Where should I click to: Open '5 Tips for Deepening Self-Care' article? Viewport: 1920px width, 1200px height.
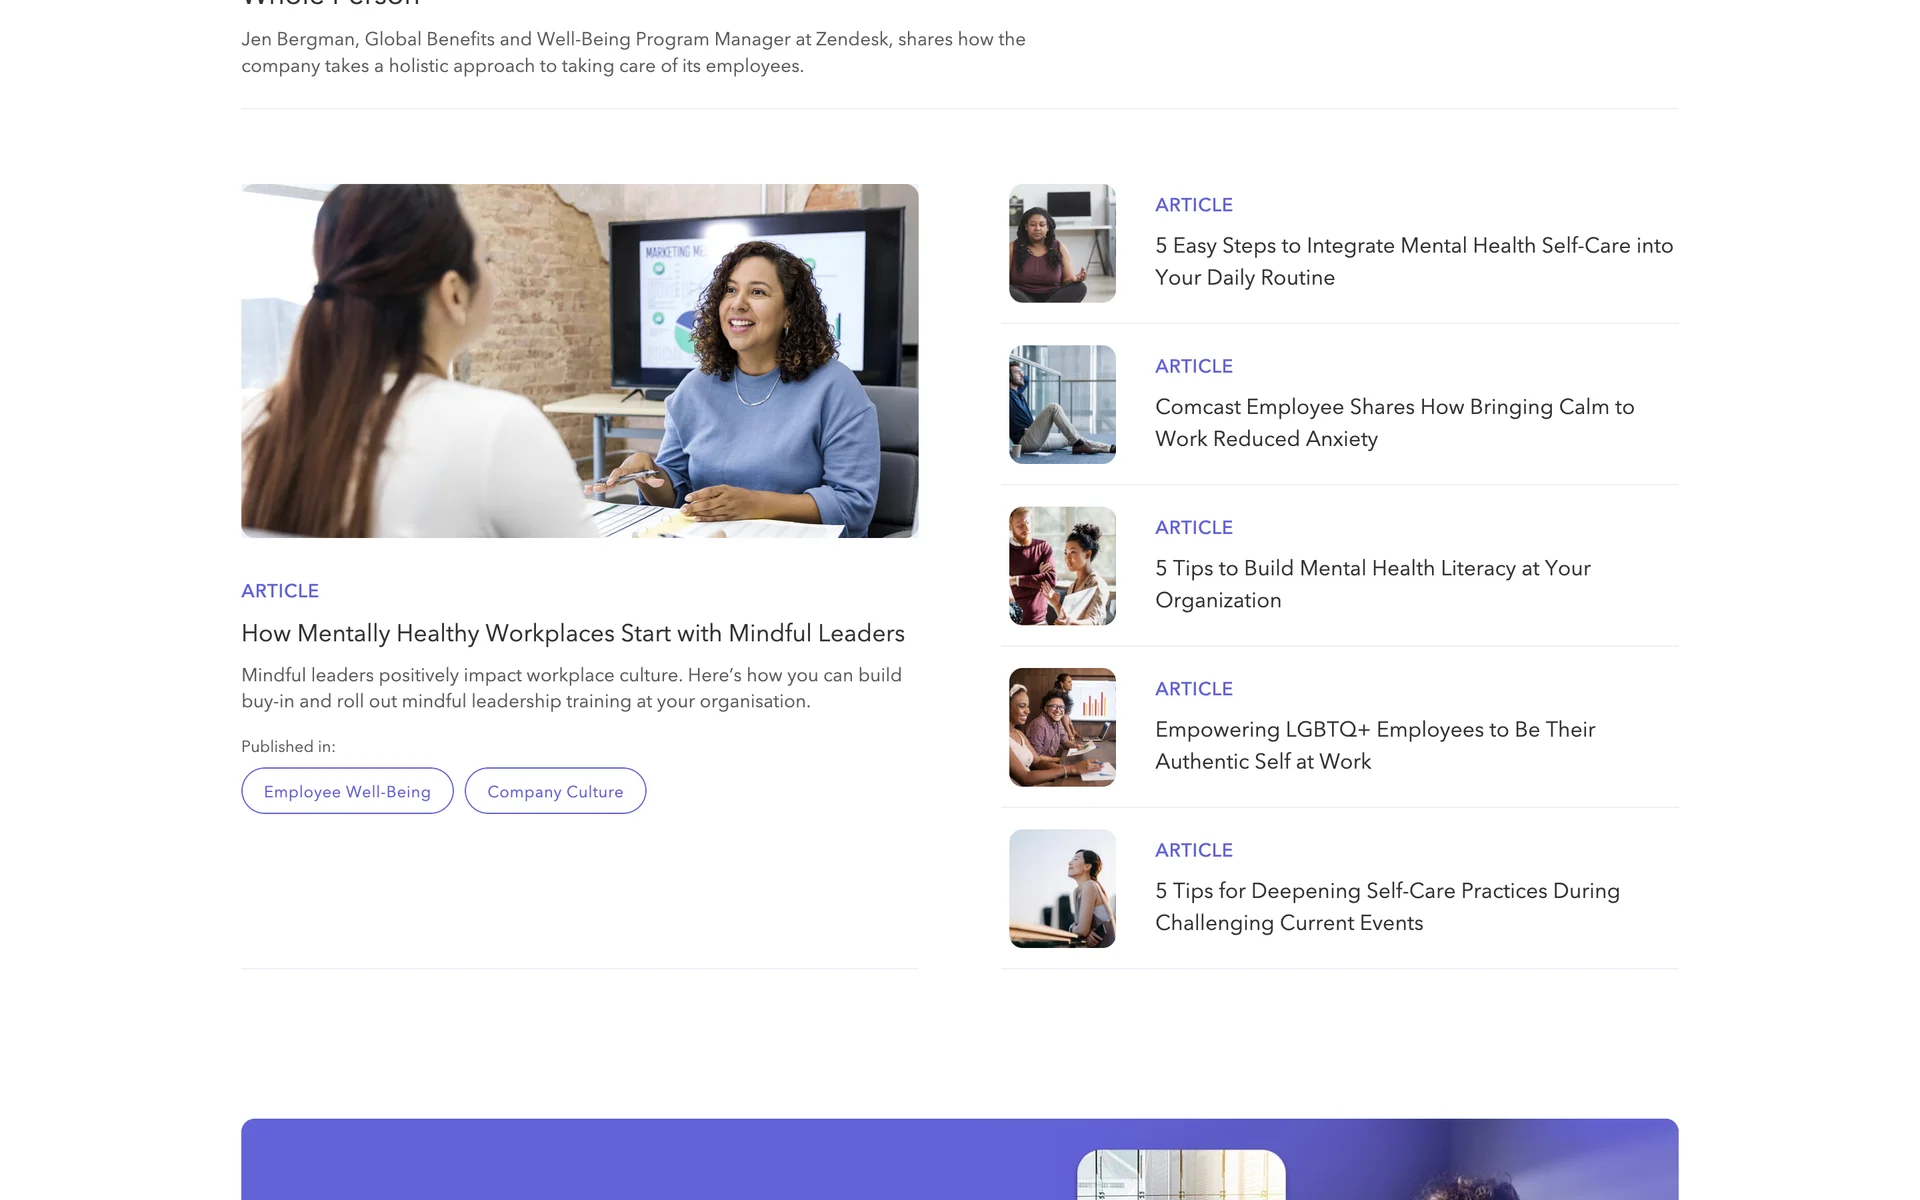tap(1387, 906)
